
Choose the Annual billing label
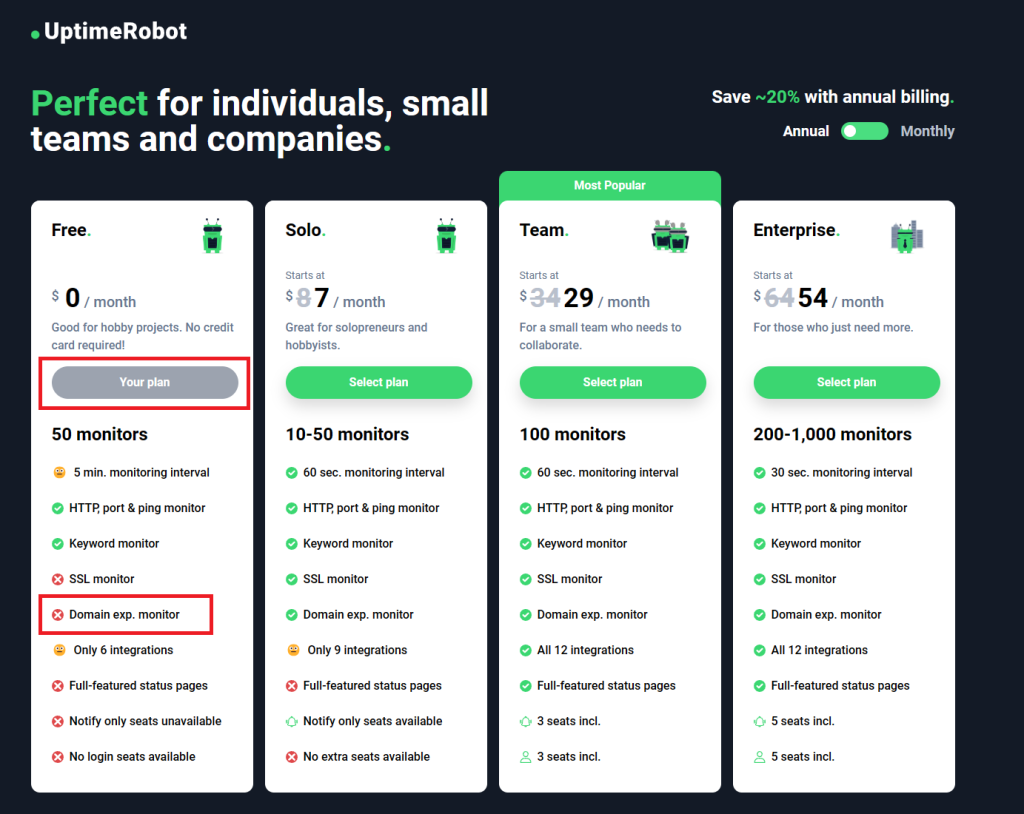805,131
